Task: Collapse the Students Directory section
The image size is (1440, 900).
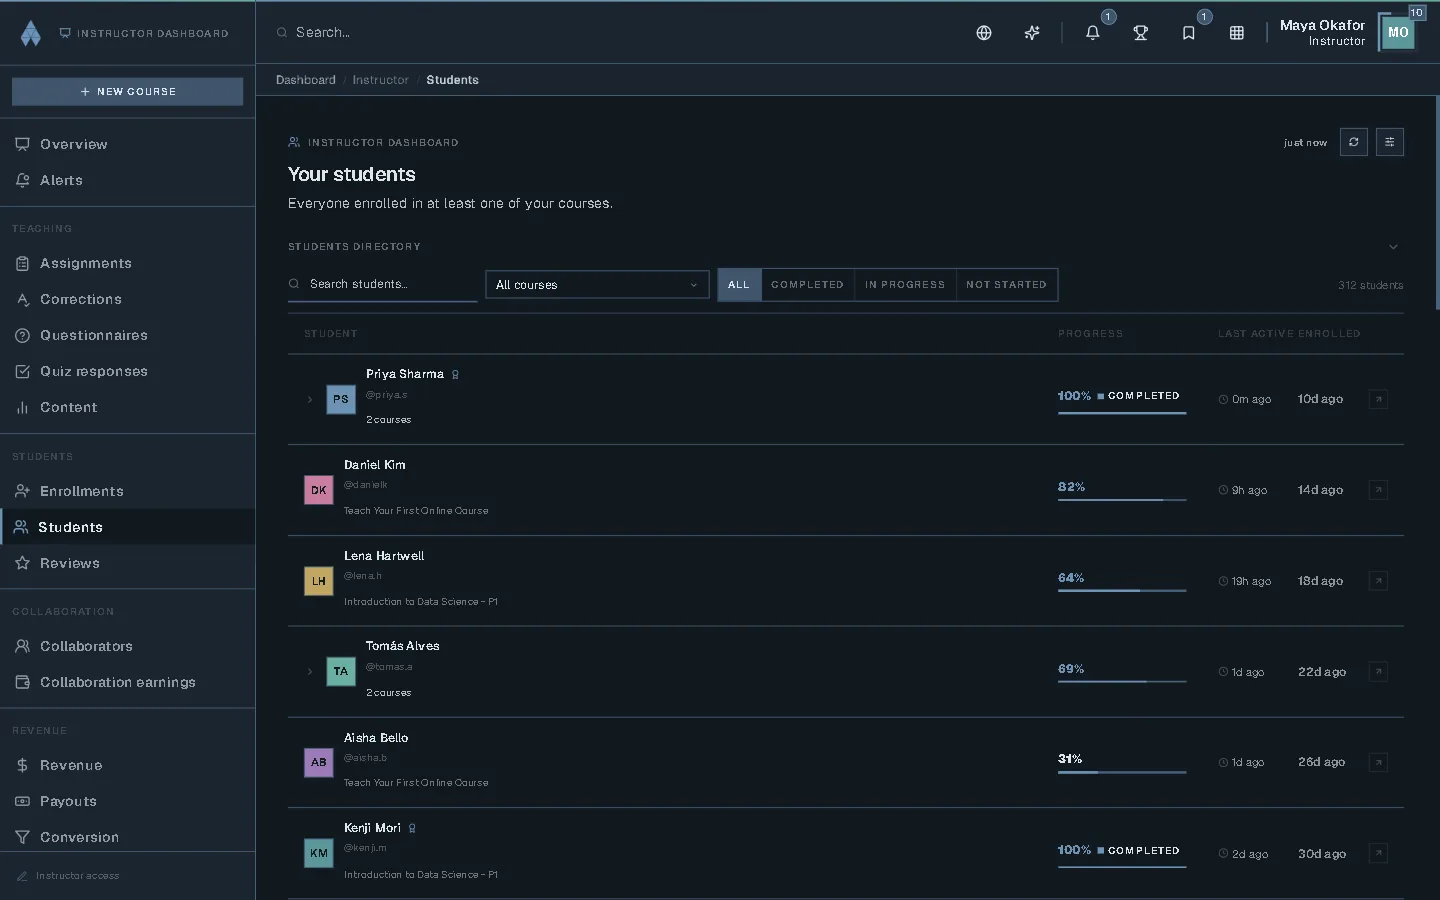Action: click(1393, 247)
